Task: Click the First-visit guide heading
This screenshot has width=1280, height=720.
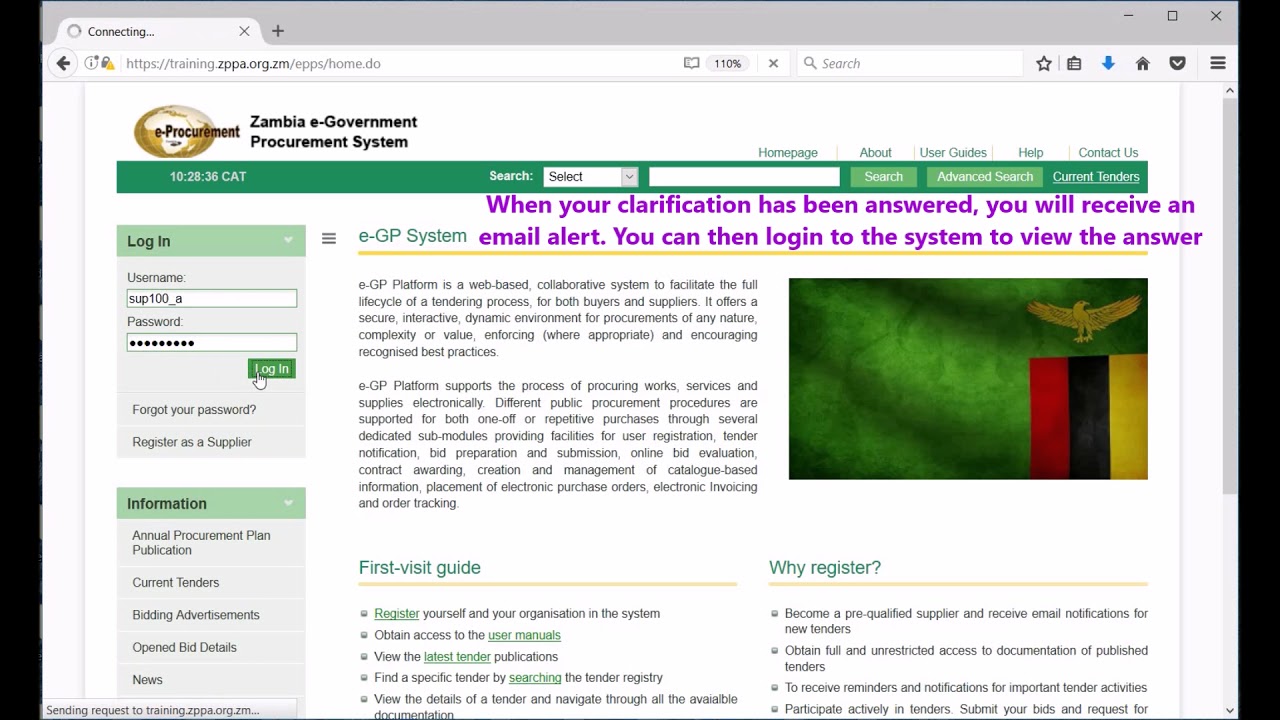Action: (x=420, y=568)
